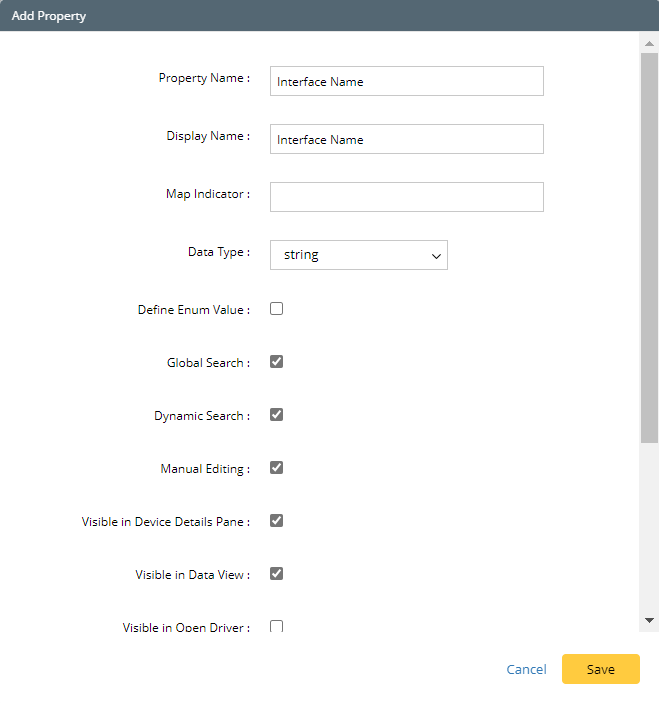659x703 pixels.
Task: Toggle the Visible in Data View checkbox
Action: (277, 574)
